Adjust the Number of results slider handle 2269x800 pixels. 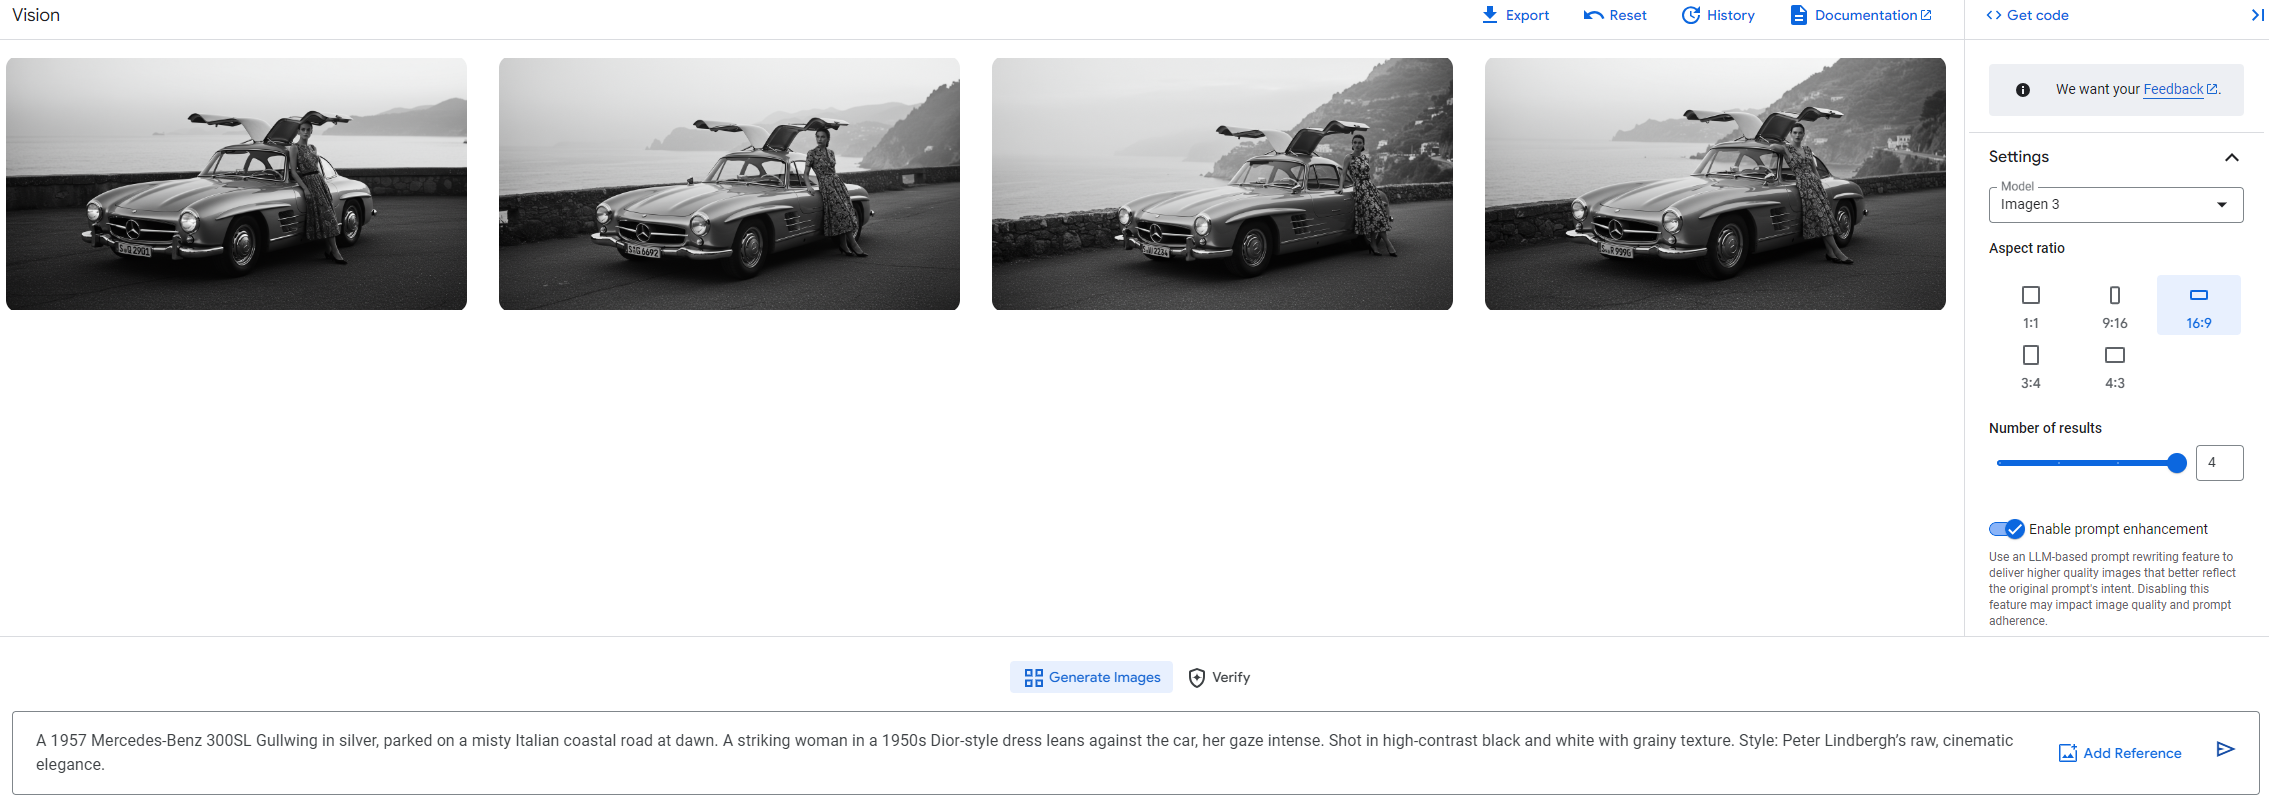2176,463
